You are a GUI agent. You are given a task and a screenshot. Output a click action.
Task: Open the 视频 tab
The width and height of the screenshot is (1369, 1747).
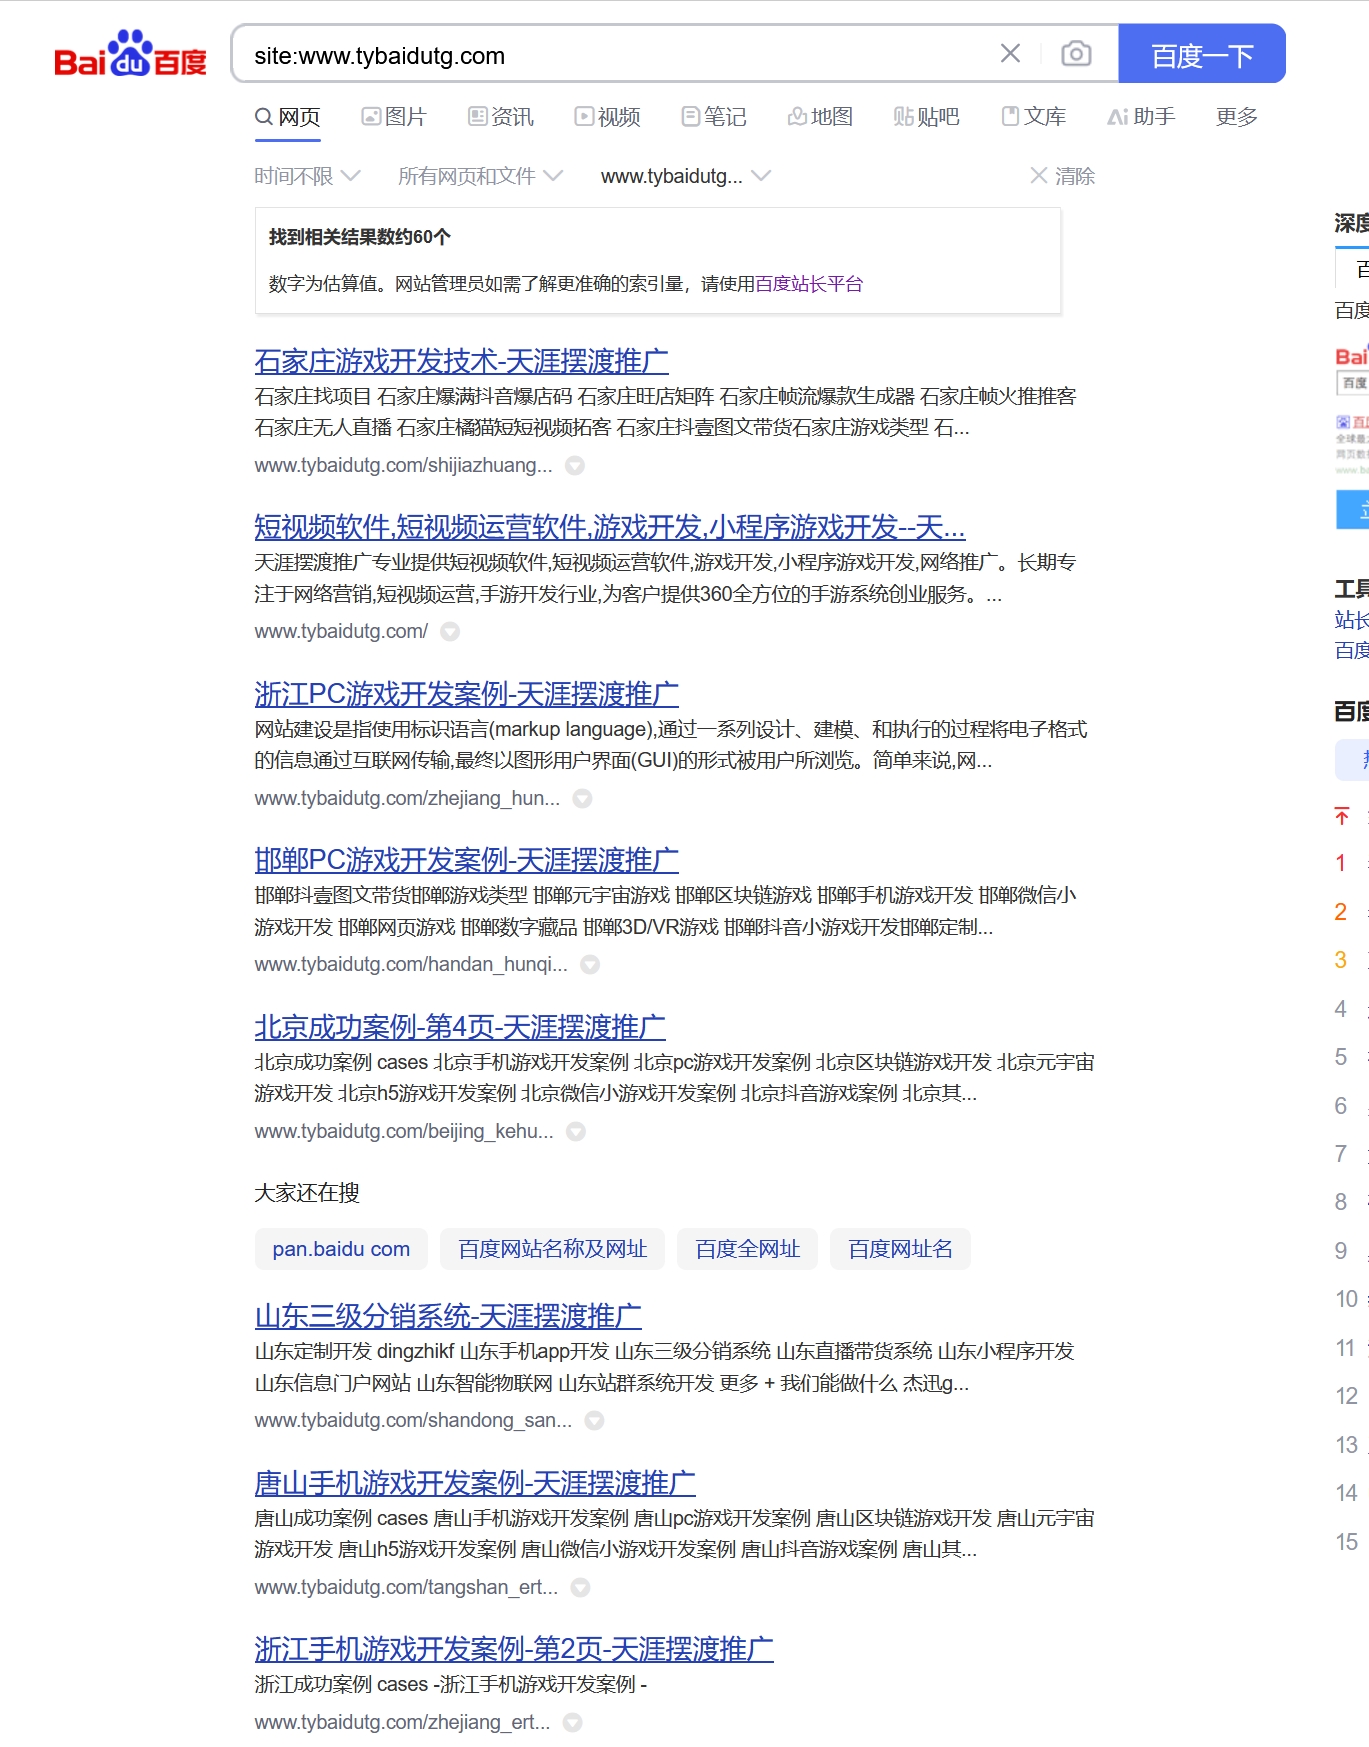(607, 117)
